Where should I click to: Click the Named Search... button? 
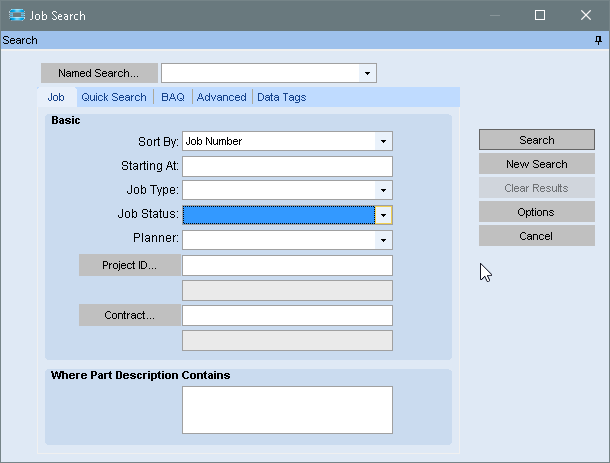98,73
